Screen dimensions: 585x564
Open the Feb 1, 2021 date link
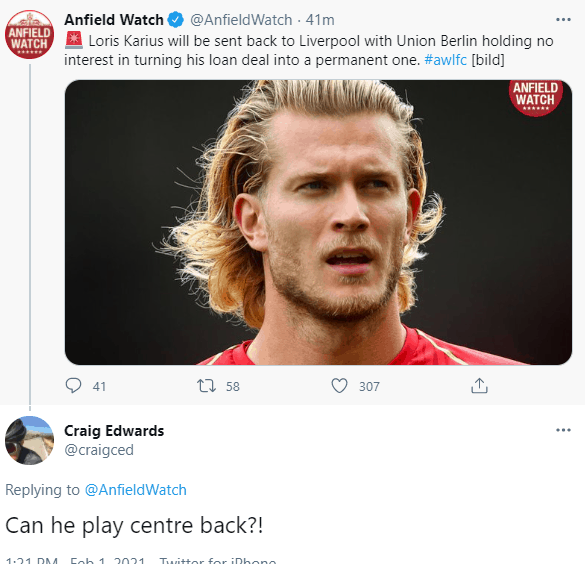[x=107, y=560]
